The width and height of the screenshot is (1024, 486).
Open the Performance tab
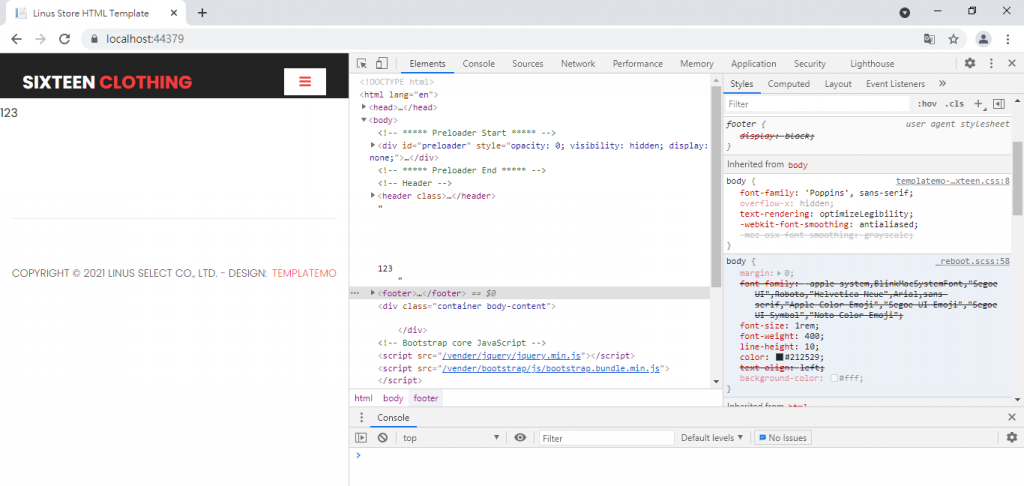click(637, 63)
